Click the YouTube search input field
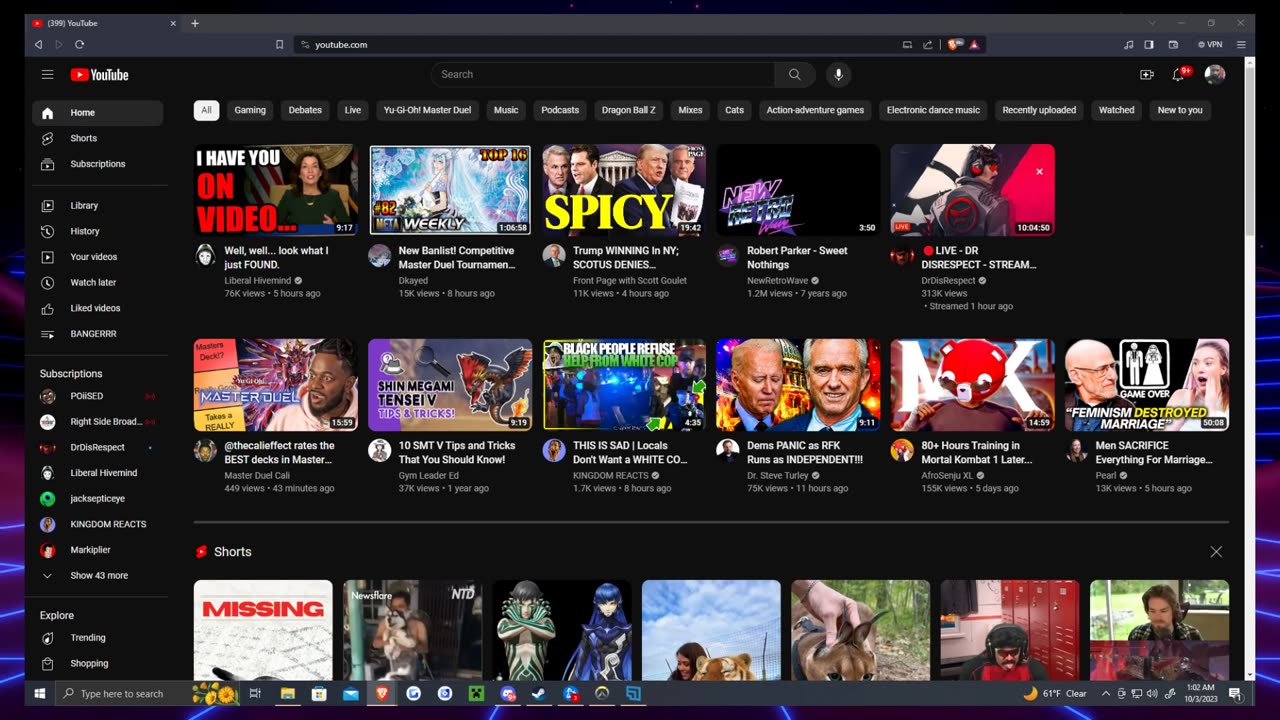 (x=603, y=74)
